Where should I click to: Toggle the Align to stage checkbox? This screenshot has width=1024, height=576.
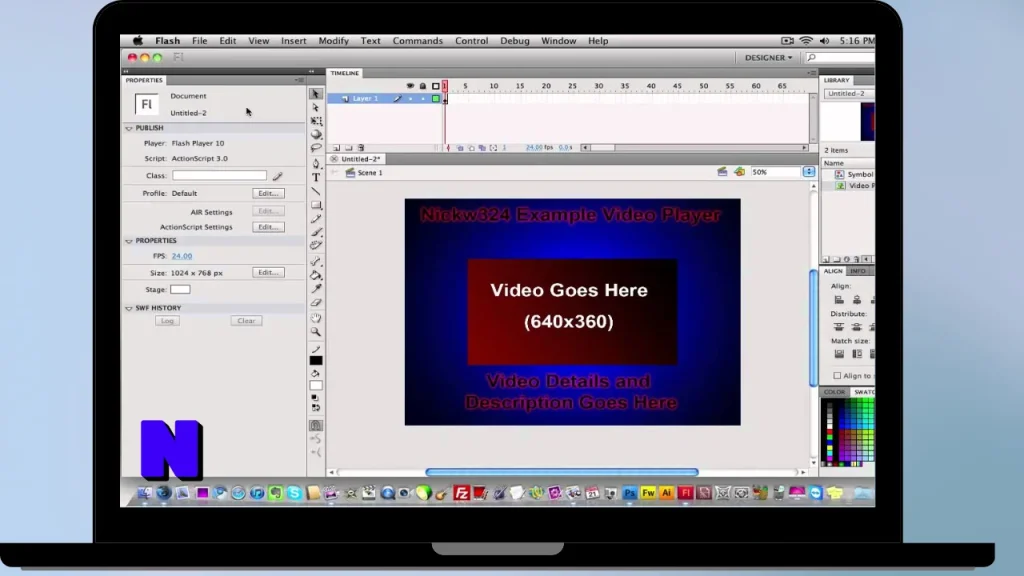pyautogui.click(x=837, y=376)
